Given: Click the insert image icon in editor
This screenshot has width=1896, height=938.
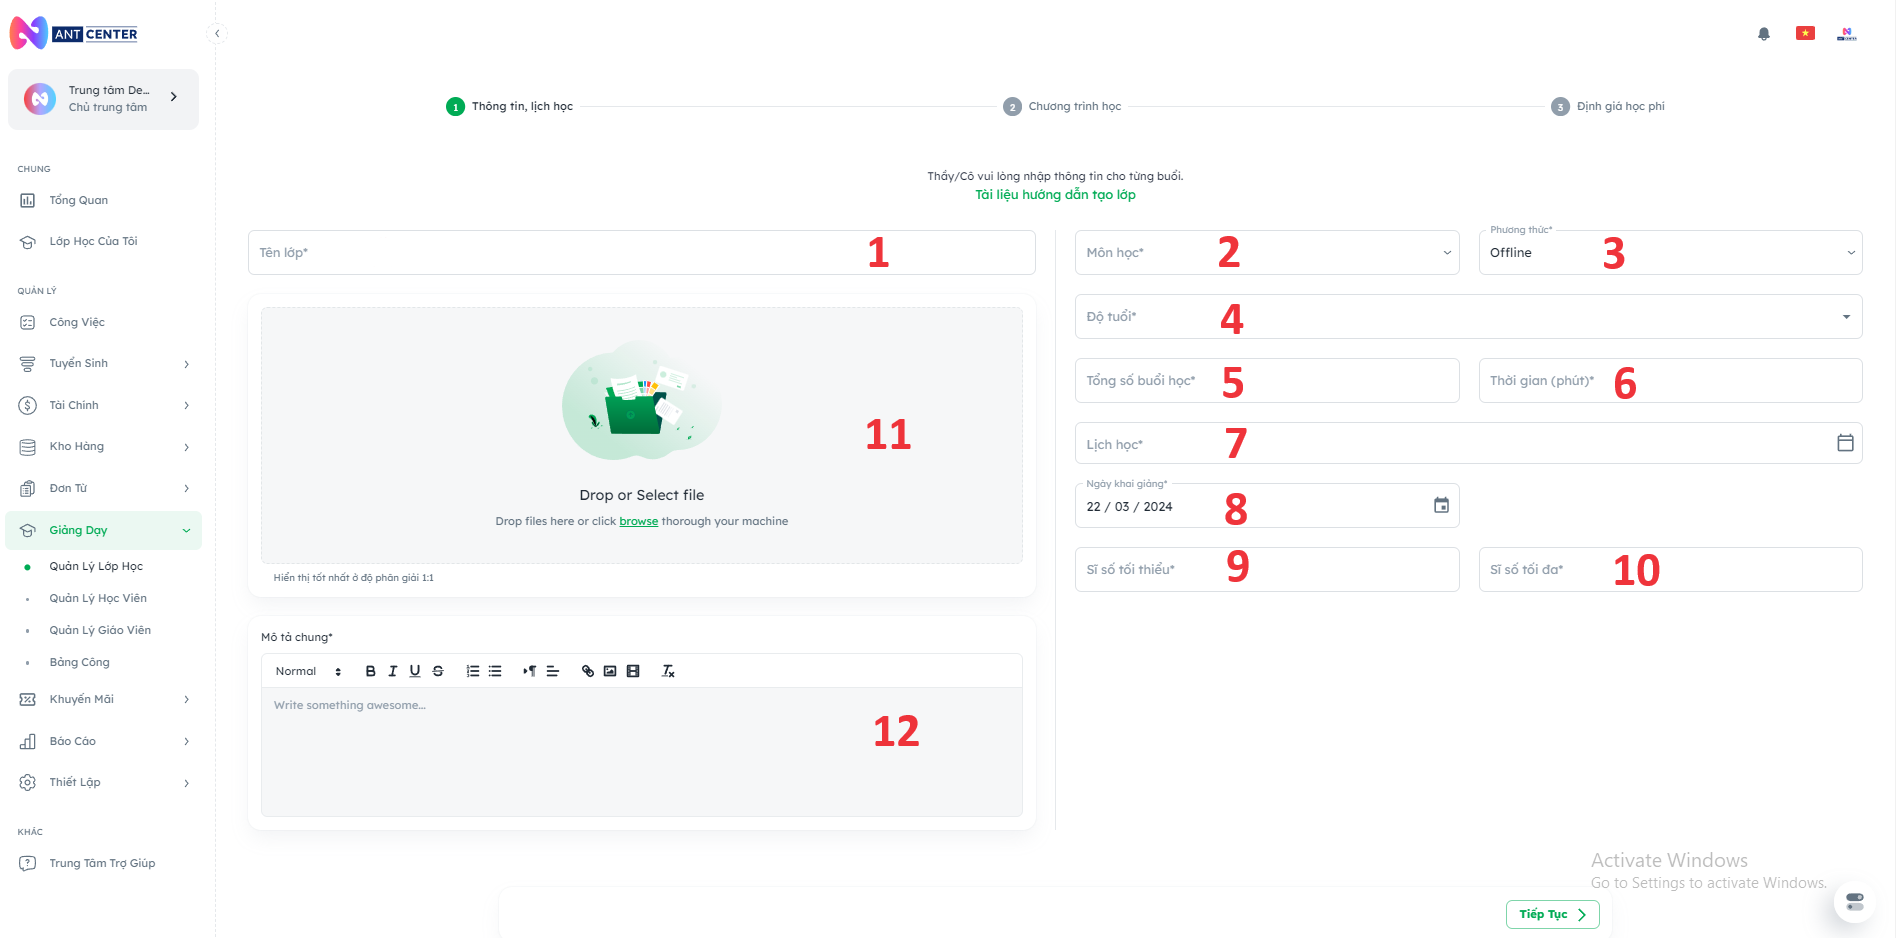Looking at the screenshot, I should click(x=610, y=671).
